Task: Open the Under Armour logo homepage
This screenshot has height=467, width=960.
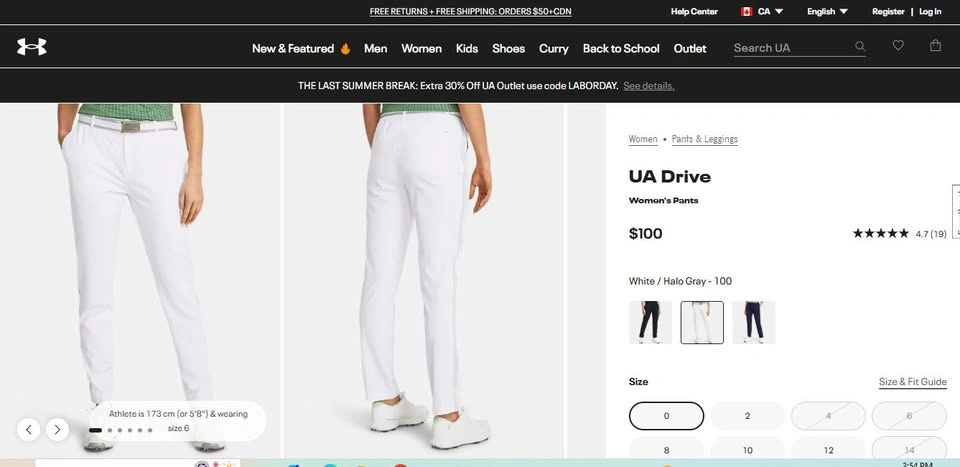Action: [32, 47]
